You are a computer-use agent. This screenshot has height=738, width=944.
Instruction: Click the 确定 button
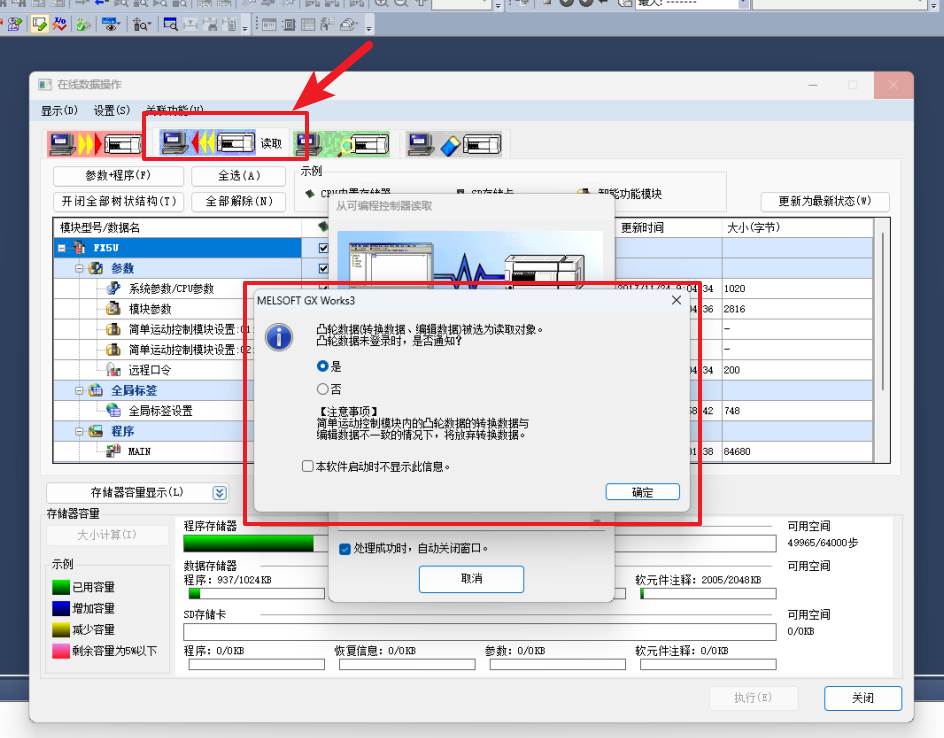pos(642,492)
